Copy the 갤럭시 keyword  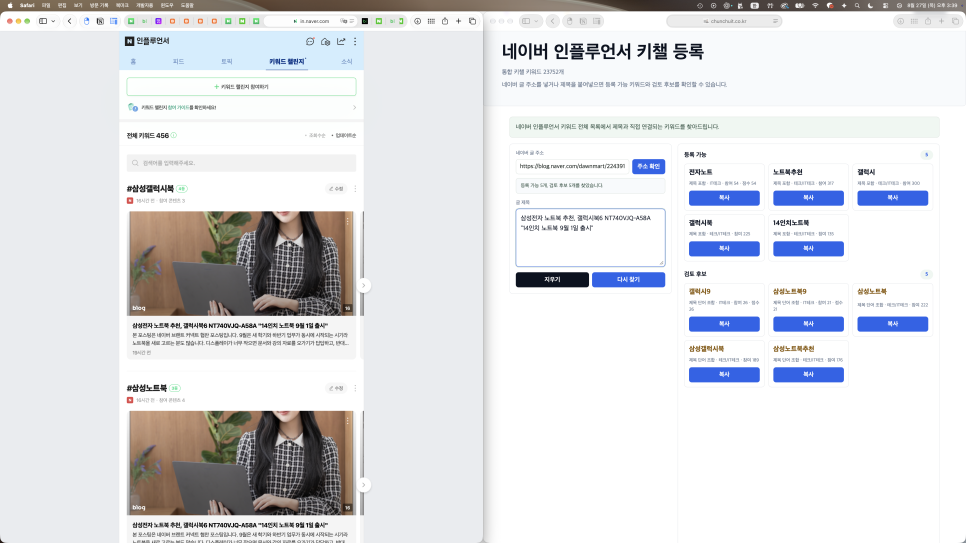893,198
